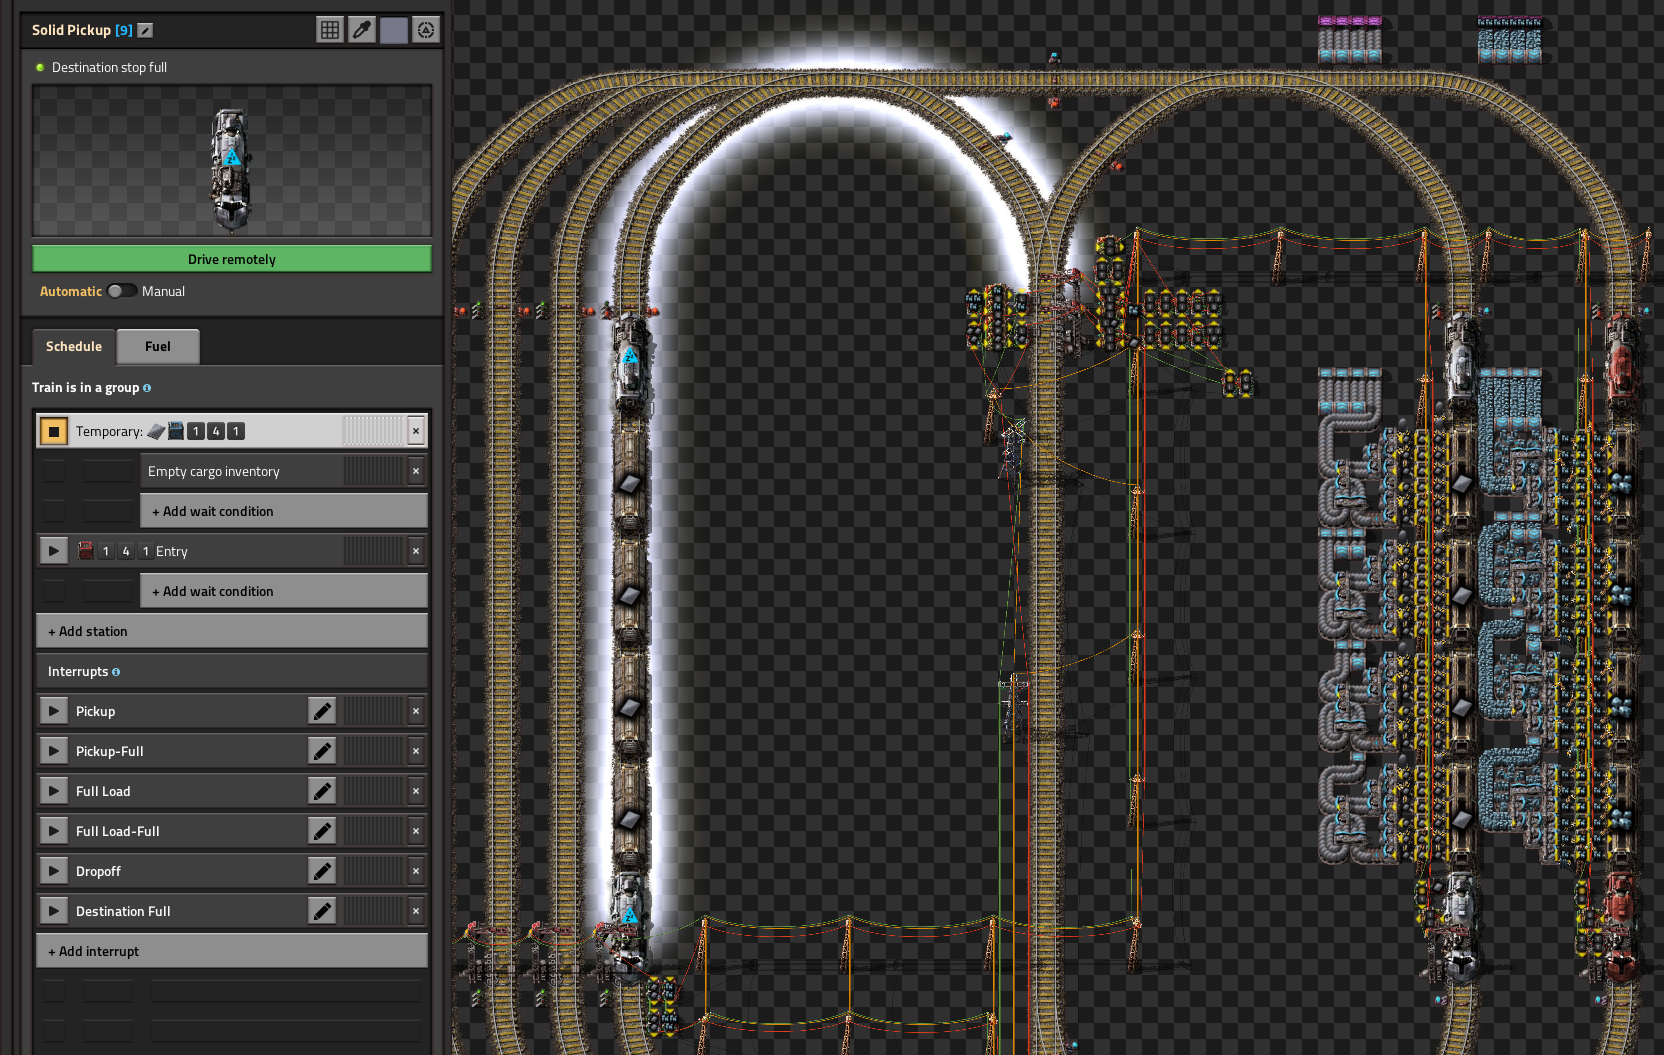Delete the Dropoff interrupt

416,871
